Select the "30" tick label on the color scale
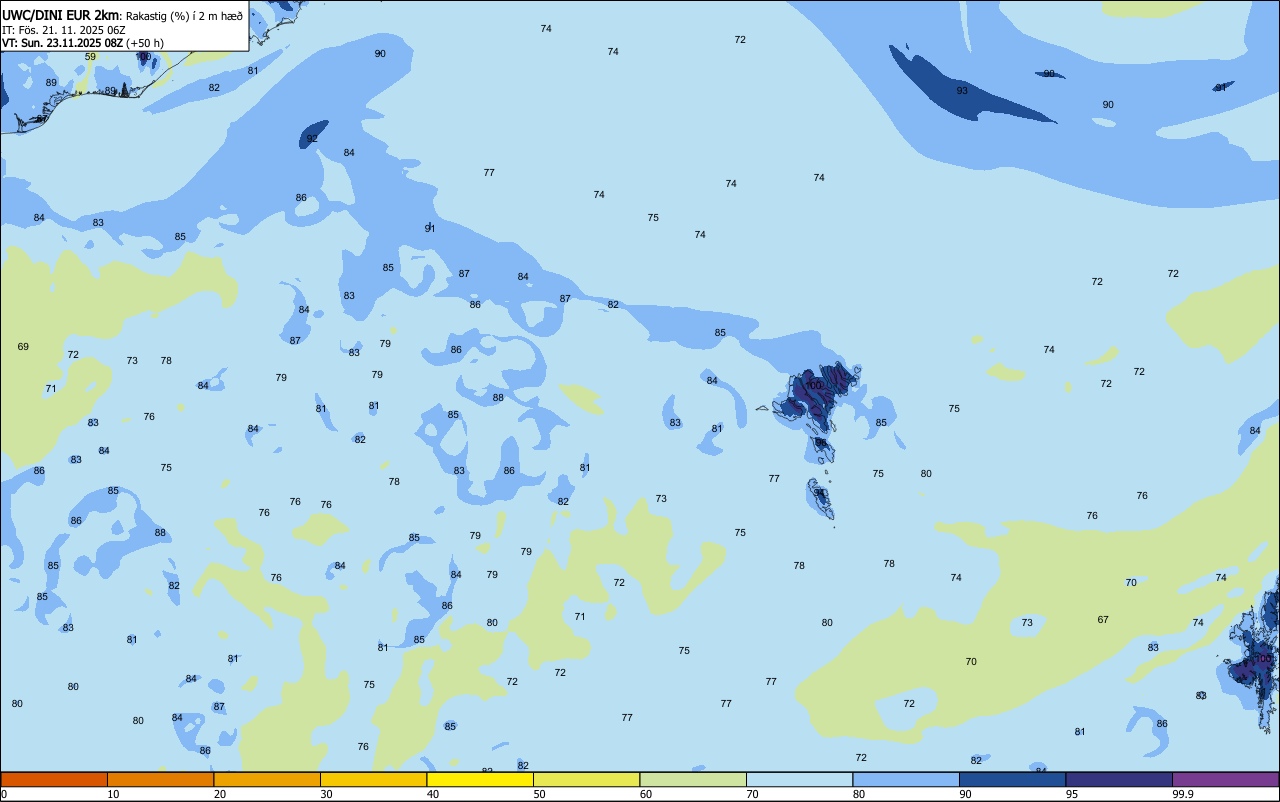Image resolution: width=1280 pixels, height=802 pixels. pyautogui.click(x=326, y=794)
